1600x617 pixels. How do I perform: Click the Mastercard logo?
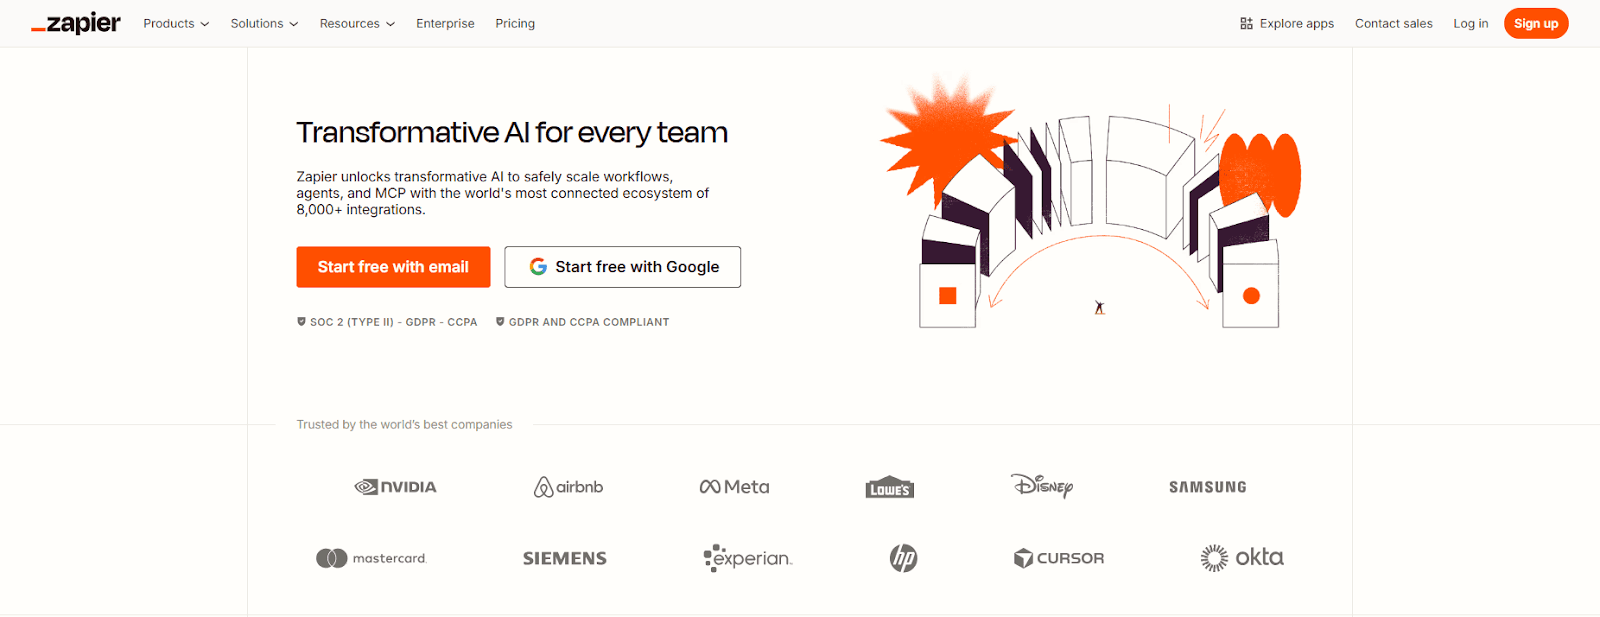371,558
